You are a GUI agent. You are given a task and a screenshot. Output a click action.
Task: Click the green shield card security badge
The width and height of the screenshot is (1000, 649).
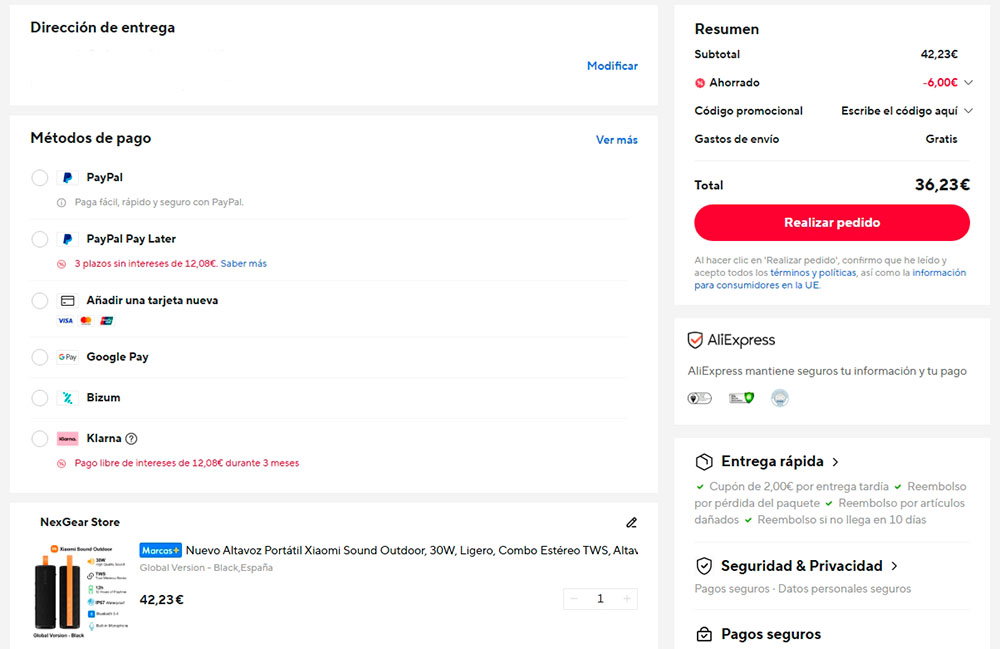pyautogui.click(x=741, y=398)
